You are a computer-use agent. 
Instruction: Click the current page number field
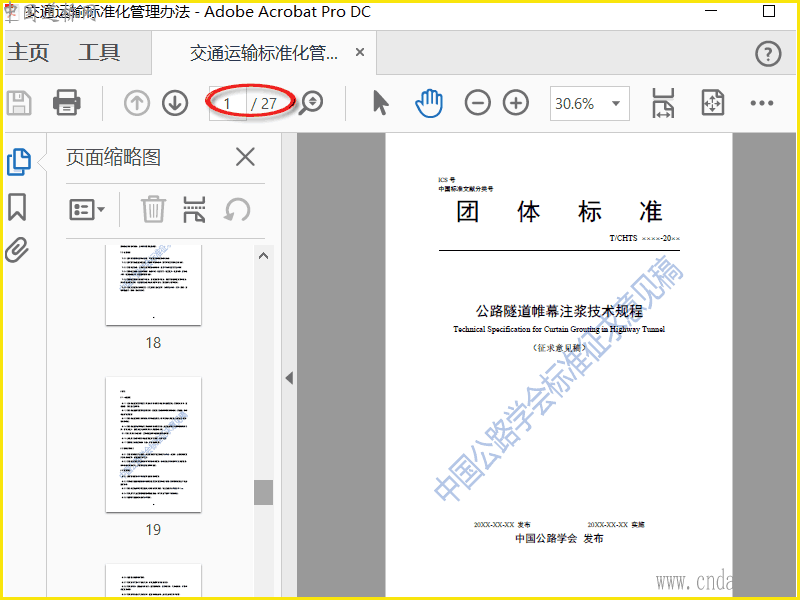228,104
